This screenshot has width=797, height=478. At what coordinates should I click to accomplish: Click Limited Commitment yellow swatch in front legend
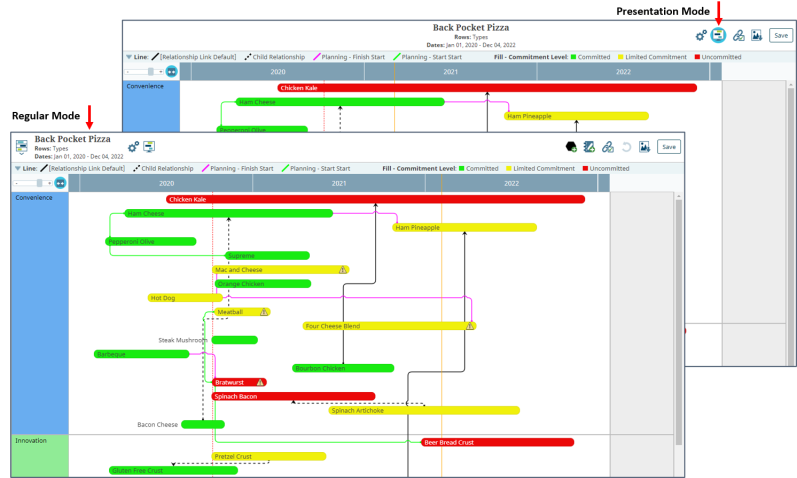coord(509,168)
